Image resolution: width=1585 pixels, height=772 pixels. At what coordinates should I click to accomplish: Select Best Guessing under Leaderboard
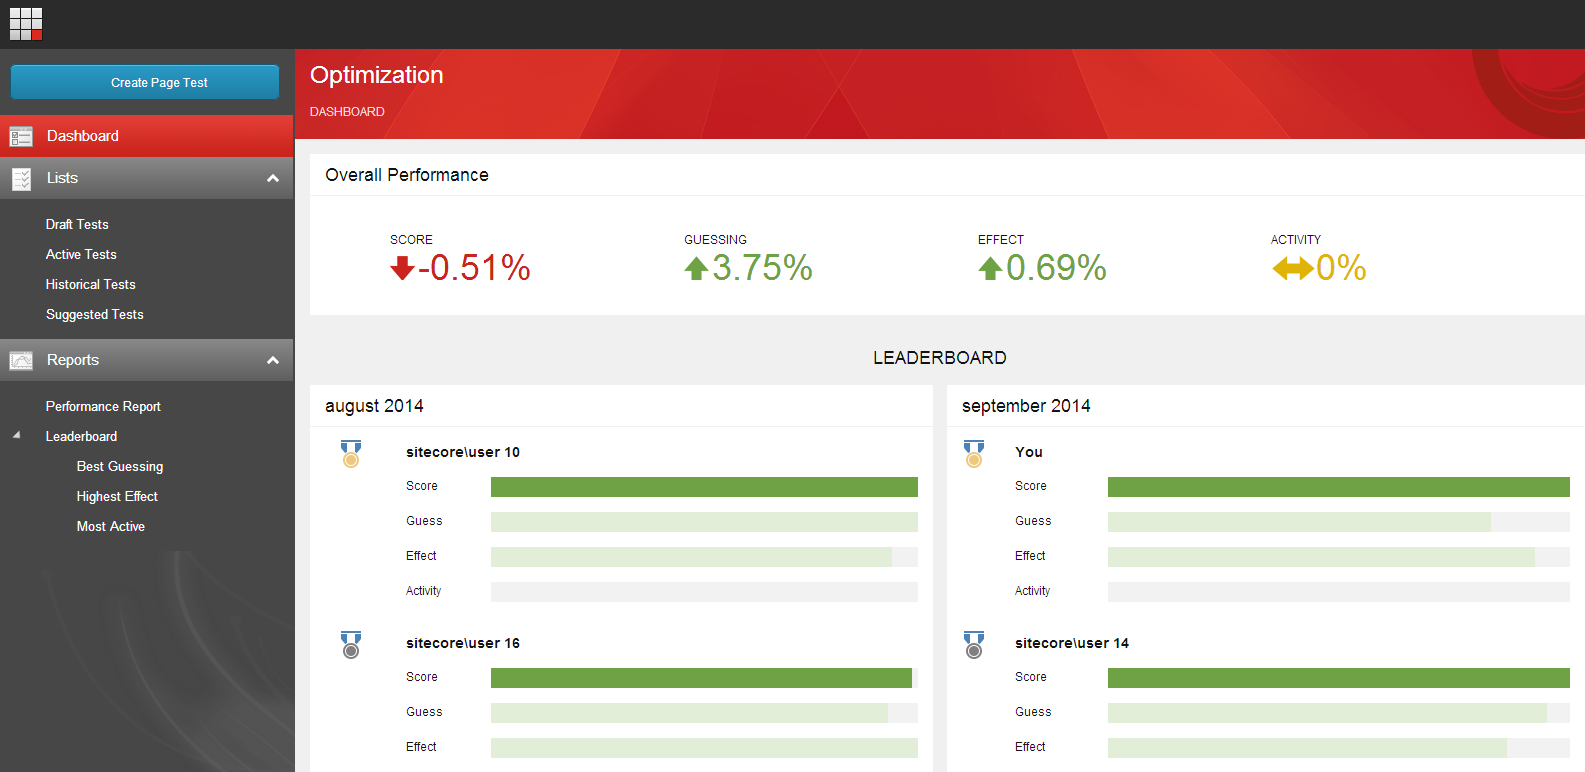tap(120, 467)
